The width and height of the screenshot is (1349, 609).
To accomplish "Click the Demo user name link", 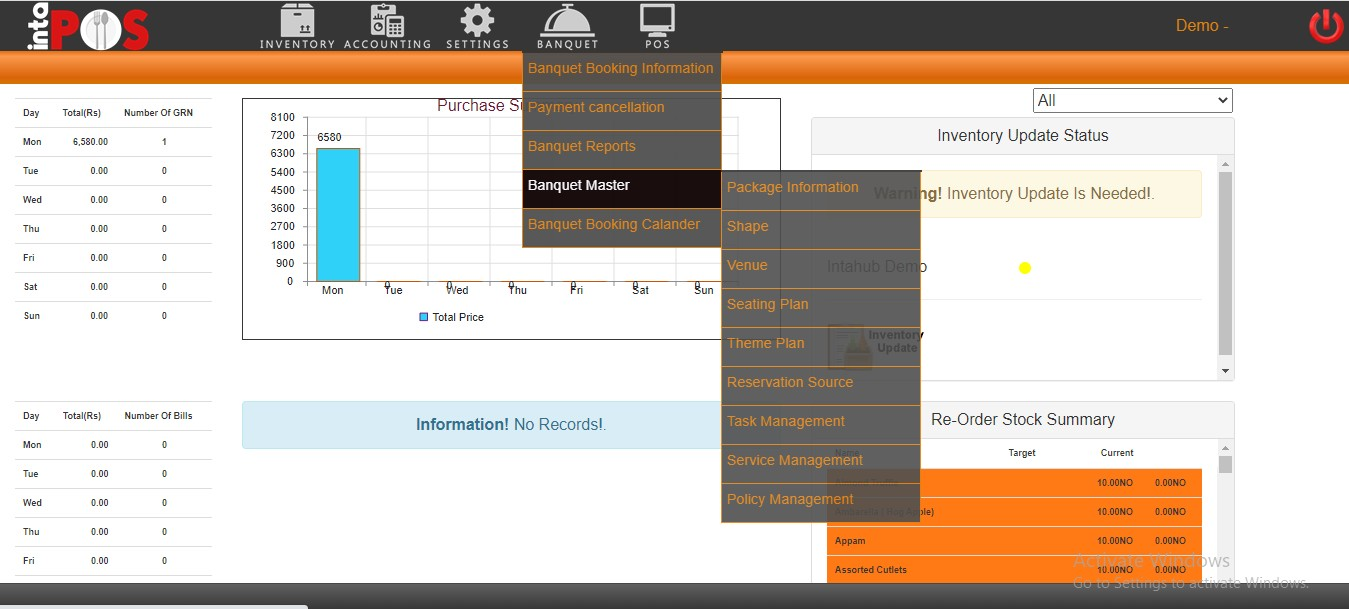I will coord(1201,26).
